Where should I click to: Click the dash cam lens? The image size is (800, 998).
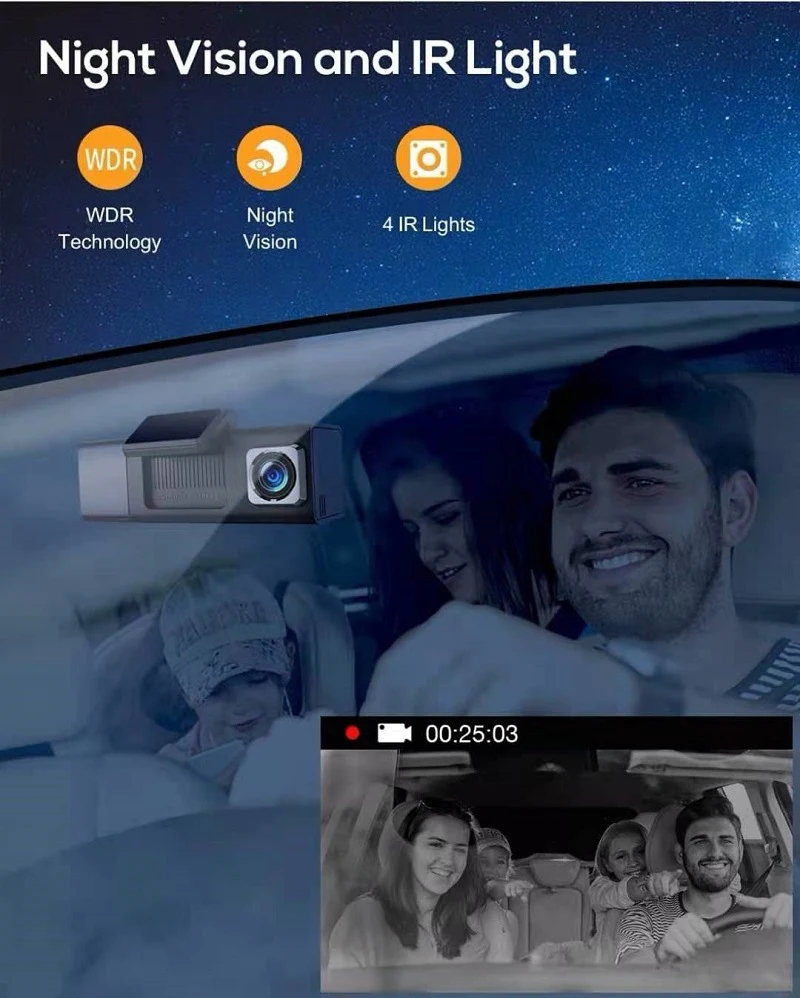tap(274, 475)
